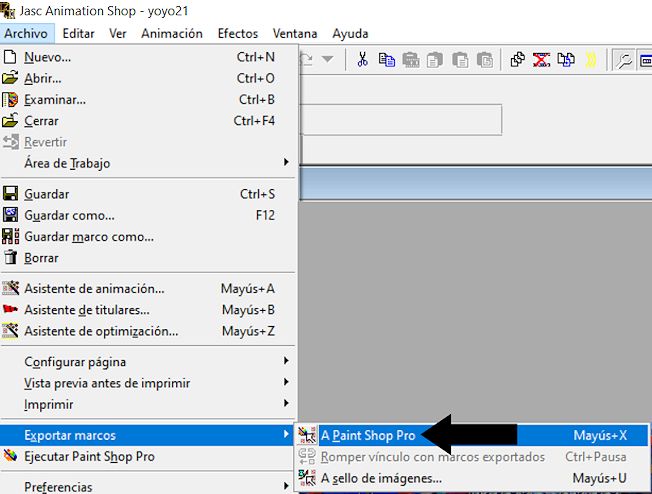Expand the Configurar página submenu
652x494 pixels.
pyautogui.click(x=148, y=361)
